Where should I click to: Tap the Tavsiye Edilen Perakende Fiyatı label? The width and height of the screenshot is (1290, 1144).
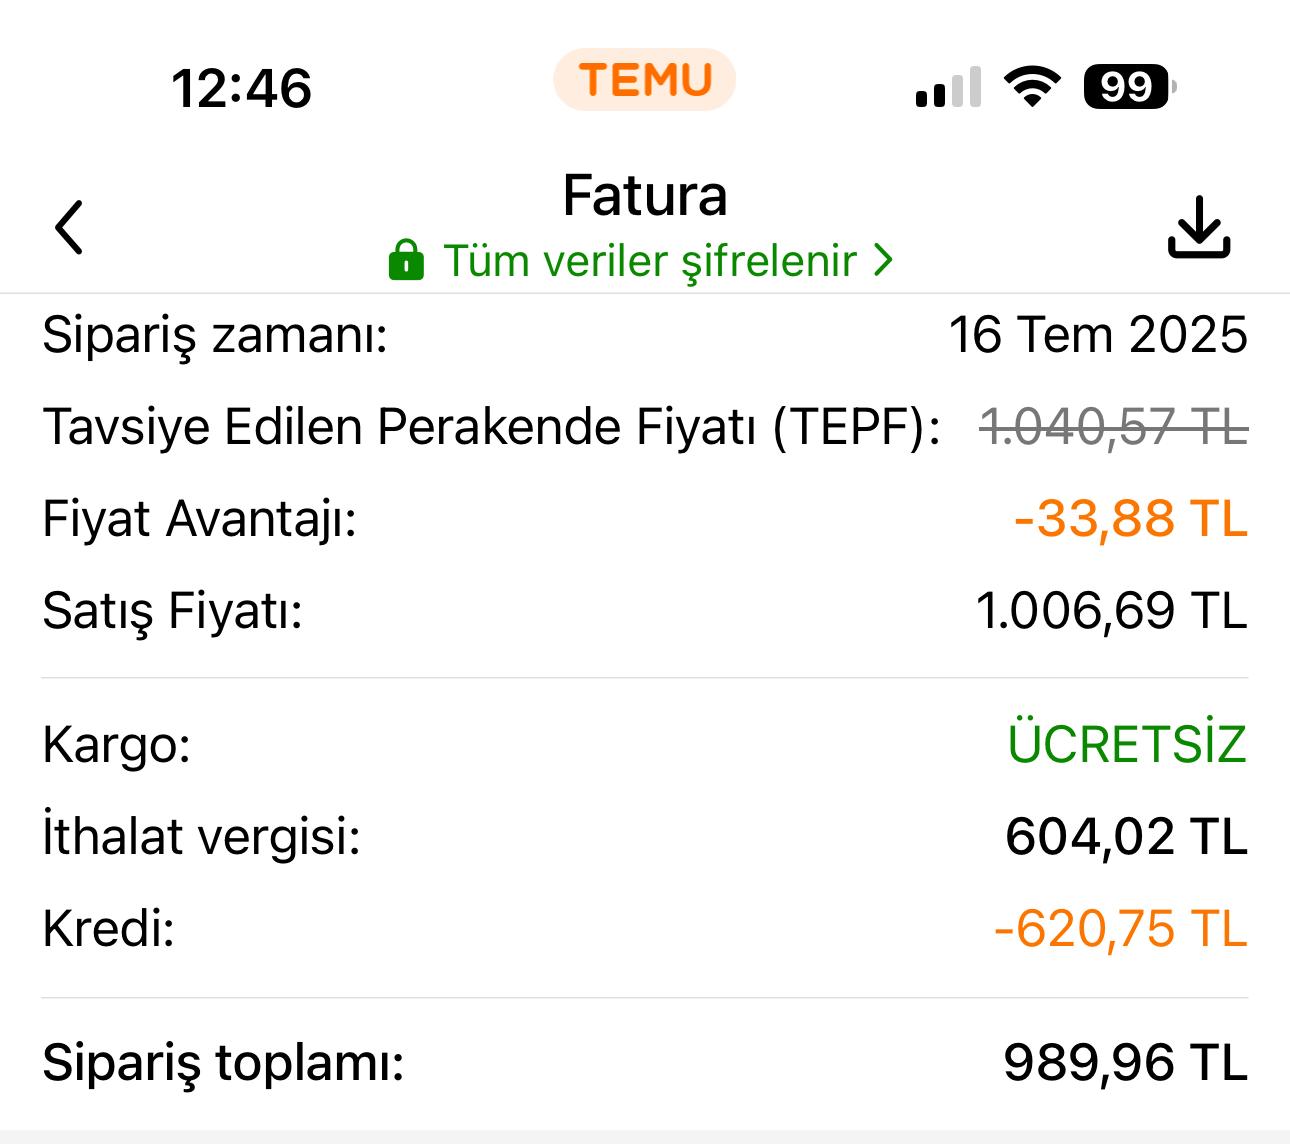pyautogui.click(x=491, y=428)
